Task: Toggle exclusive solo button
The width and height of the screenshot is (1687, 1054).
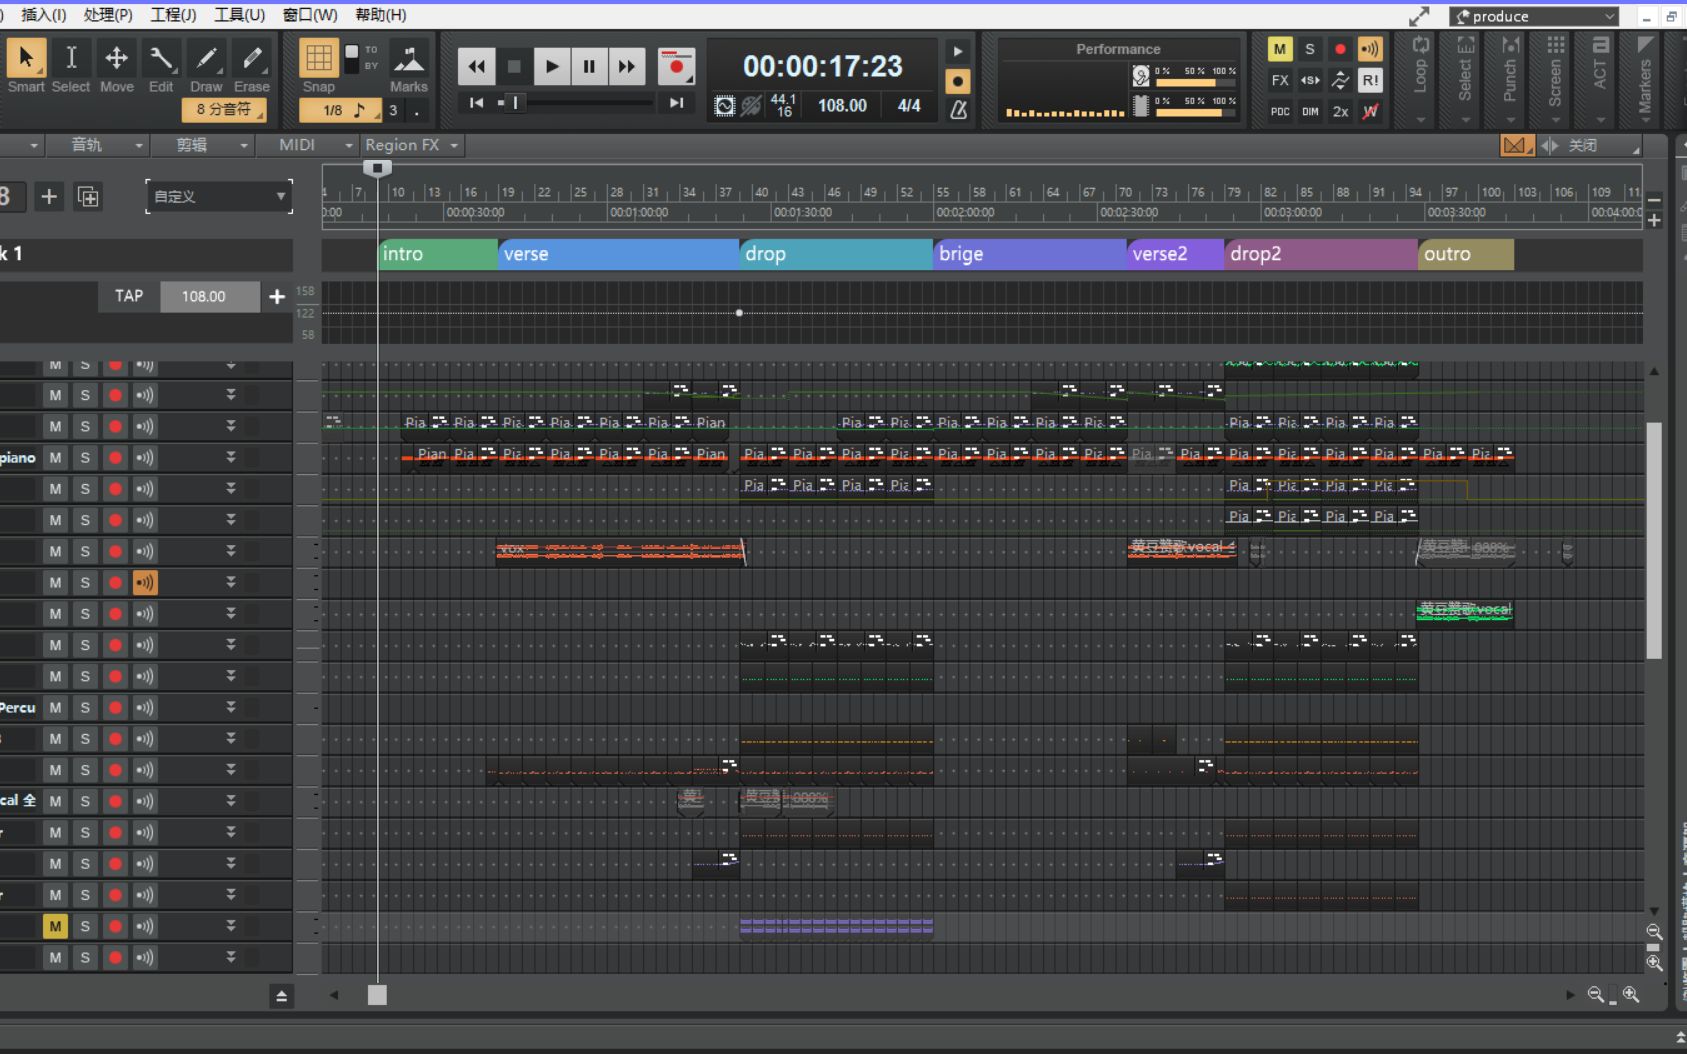Action: point(1310,80)
